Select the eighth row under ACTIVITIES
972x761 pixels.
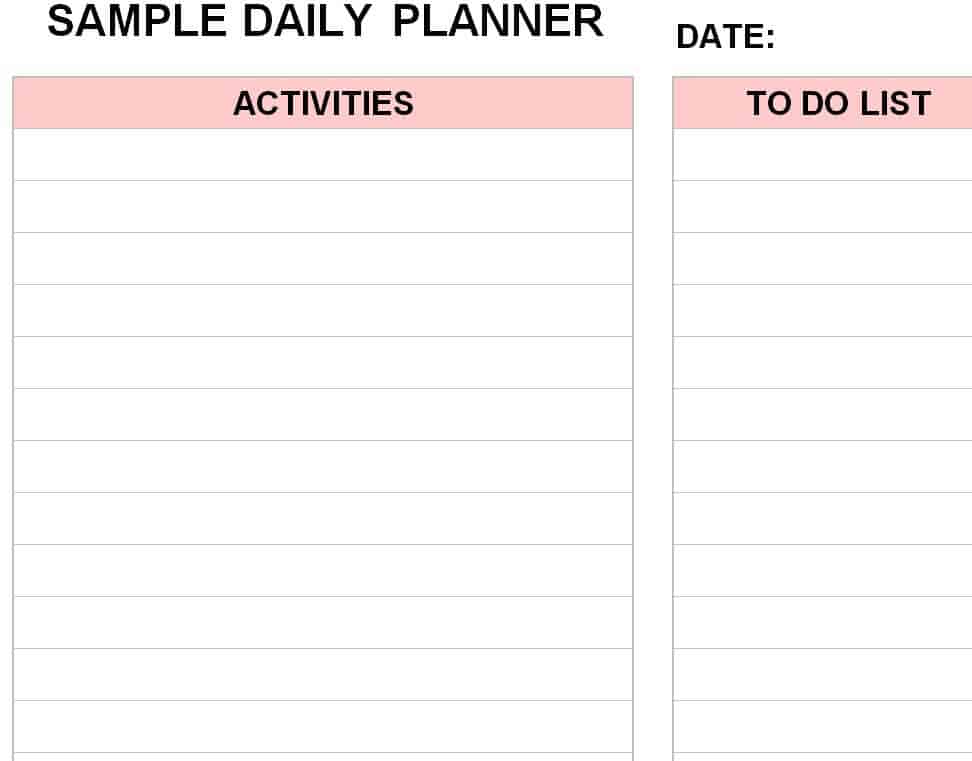point(323,519)
